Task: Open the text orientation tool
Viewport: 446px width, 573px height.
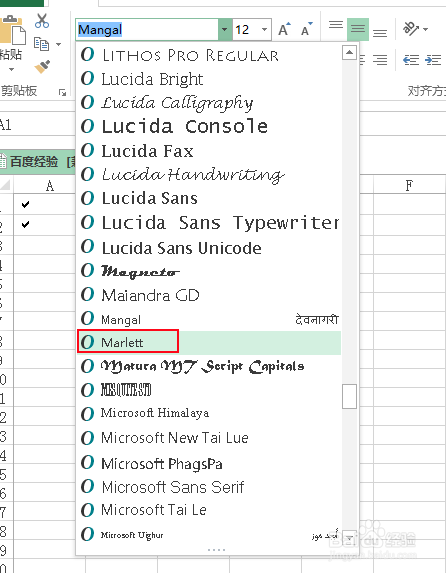Action: [x=411, y=29]
